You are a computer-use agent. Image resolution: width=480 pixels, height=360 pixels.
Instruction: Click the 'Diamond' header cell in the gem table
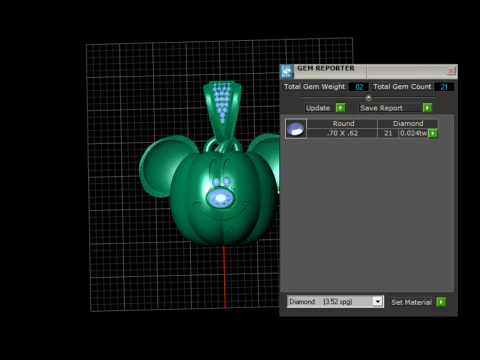408,123
